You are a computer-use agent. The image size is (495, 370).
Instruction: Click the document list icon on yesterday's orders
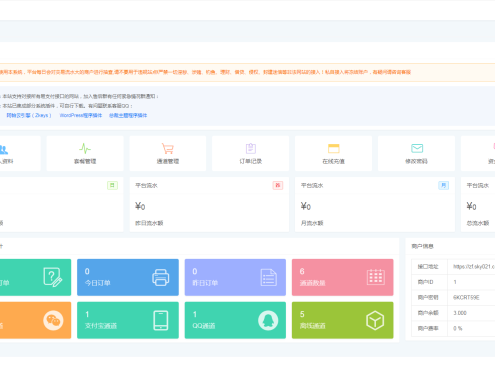[268, 277]
